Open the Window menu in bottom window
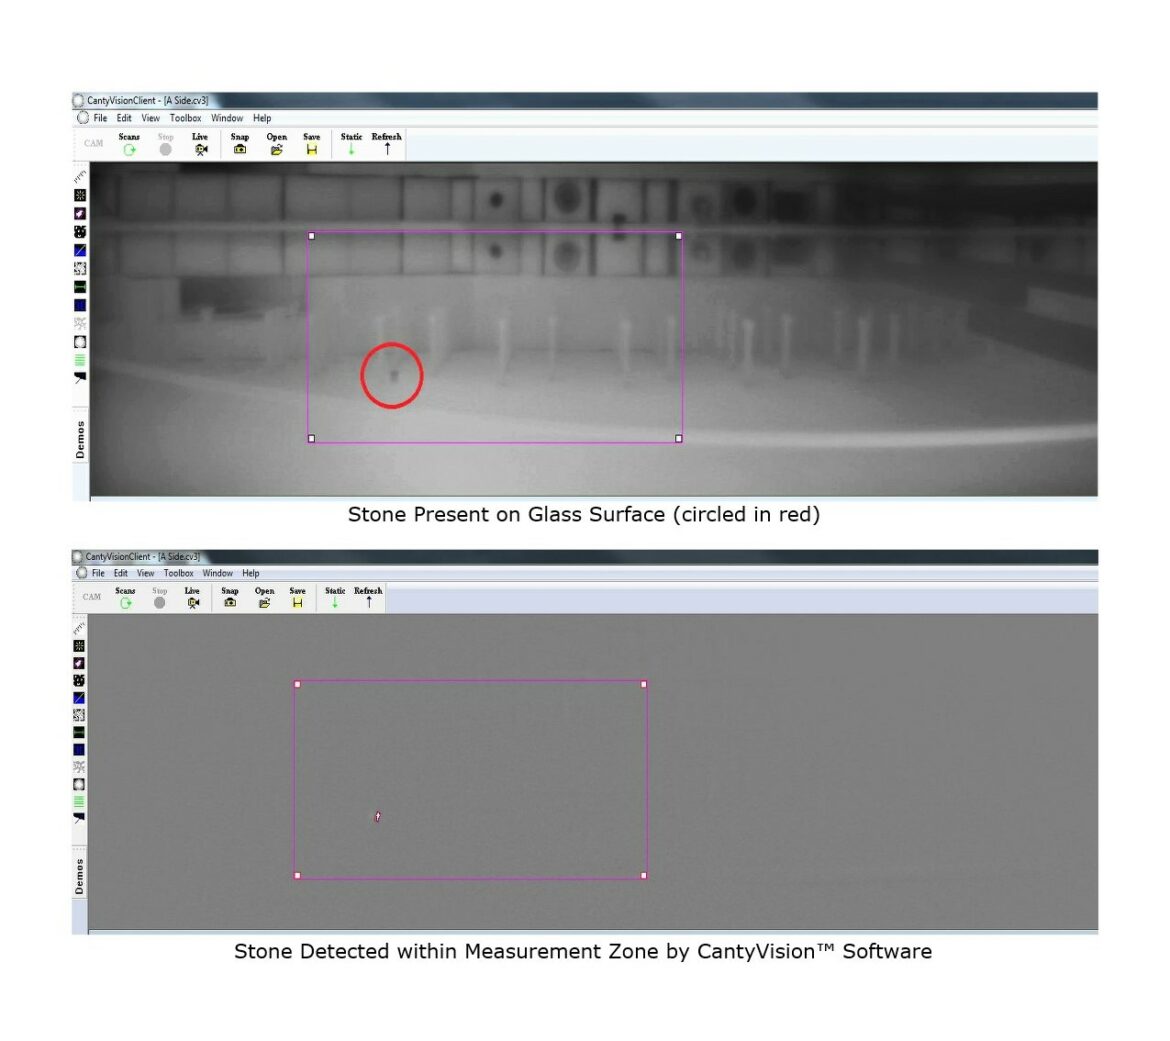The height and width of the screenshot is (1041, 1170). [217, 573]
